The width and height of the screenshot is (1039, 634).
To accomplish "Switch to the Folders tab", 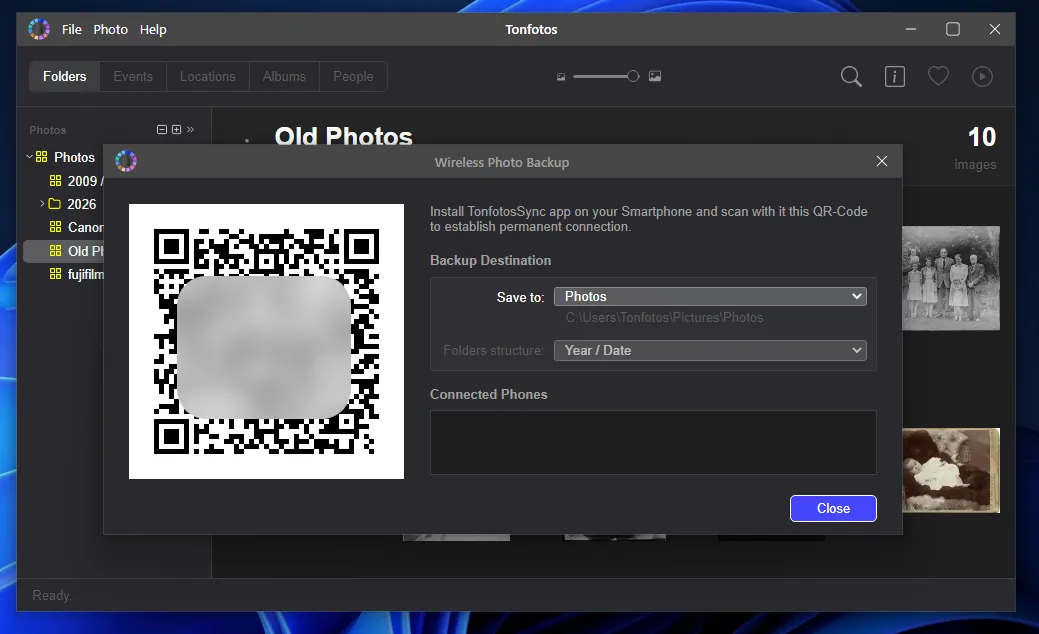I will tap(64, 76).
